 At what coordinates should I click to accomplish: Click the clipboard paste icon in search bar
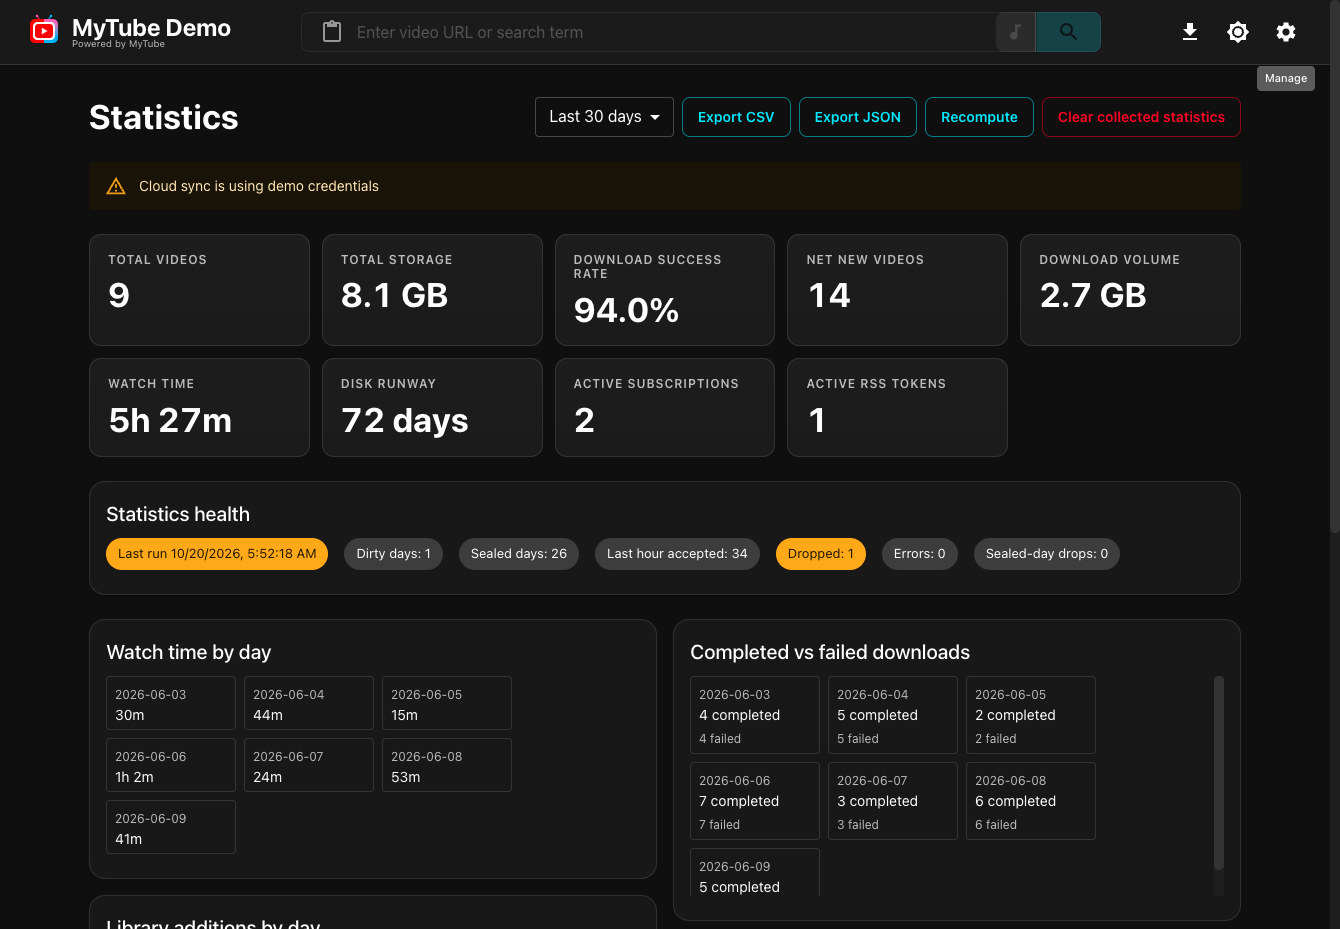coord(332,32)
